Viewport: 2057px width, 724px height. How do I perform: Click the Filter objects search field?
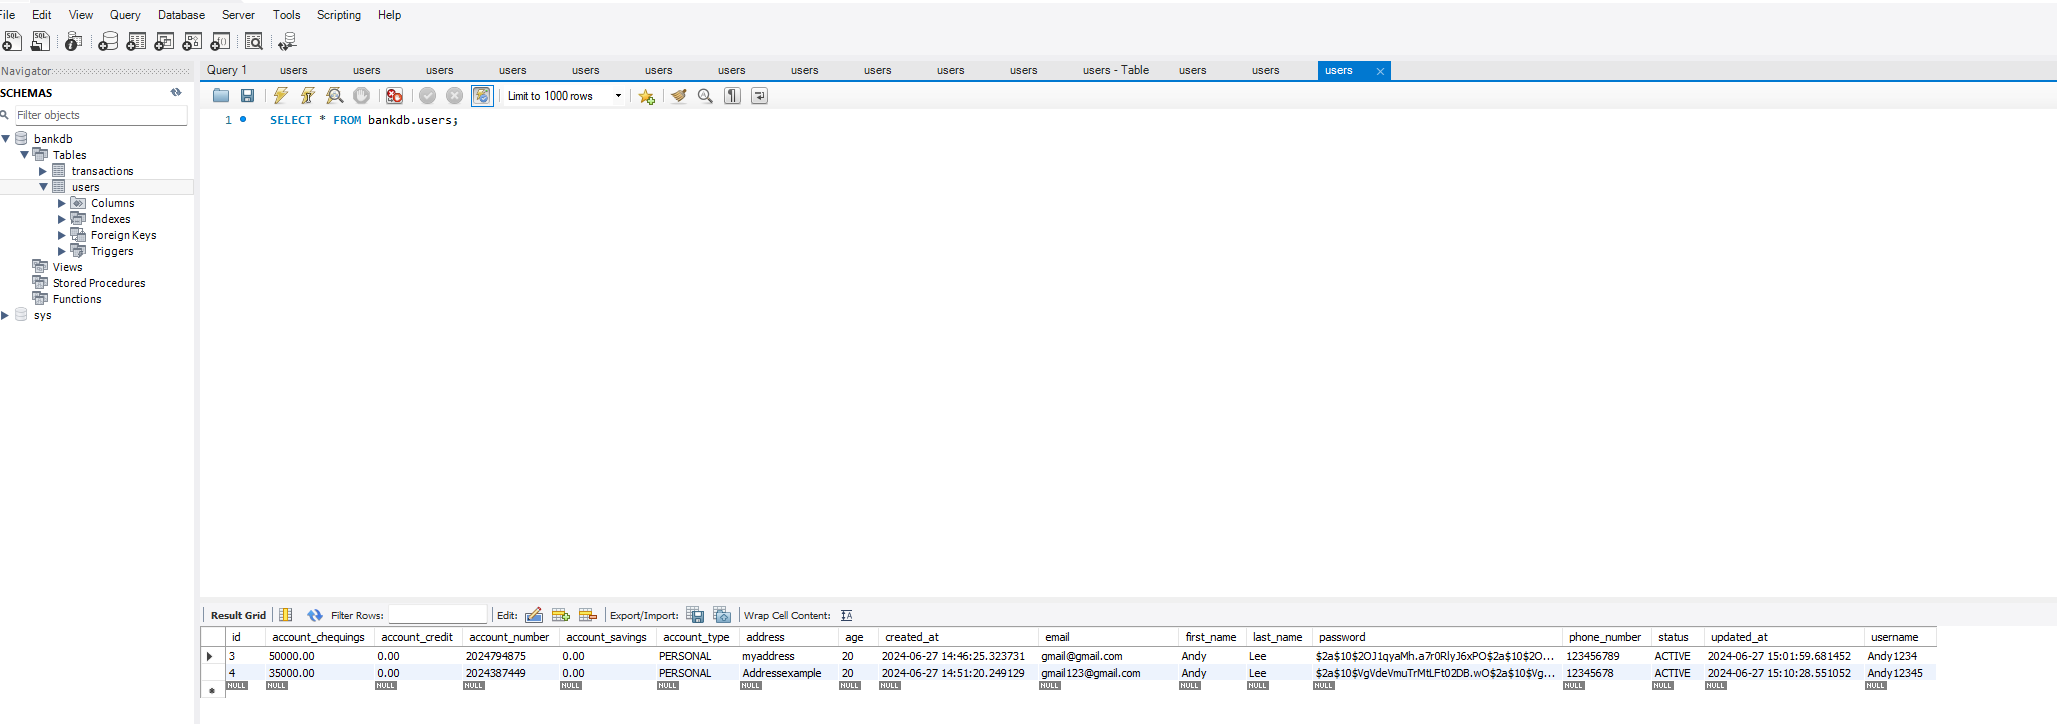[100, 115]
